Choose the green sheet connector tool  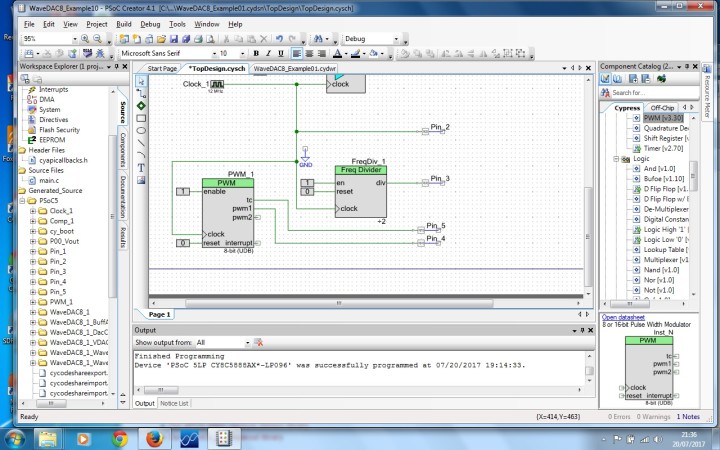pyautogui.click(x=141, y=106)
